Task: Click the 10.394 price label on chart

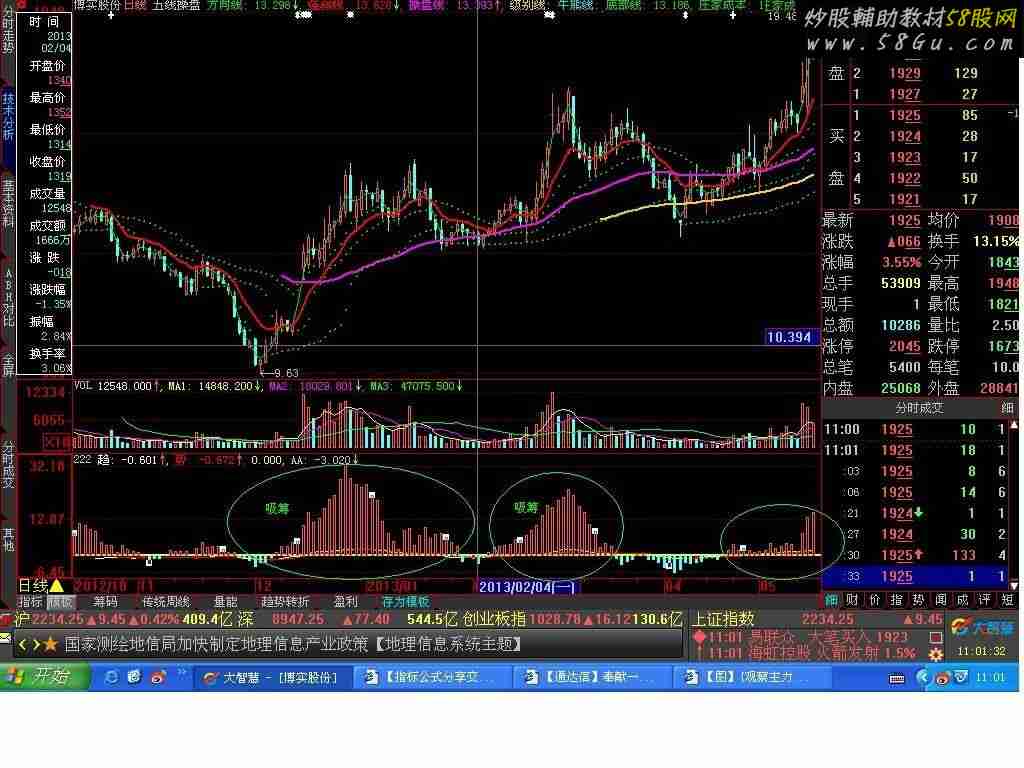Action: coord(791,337)
